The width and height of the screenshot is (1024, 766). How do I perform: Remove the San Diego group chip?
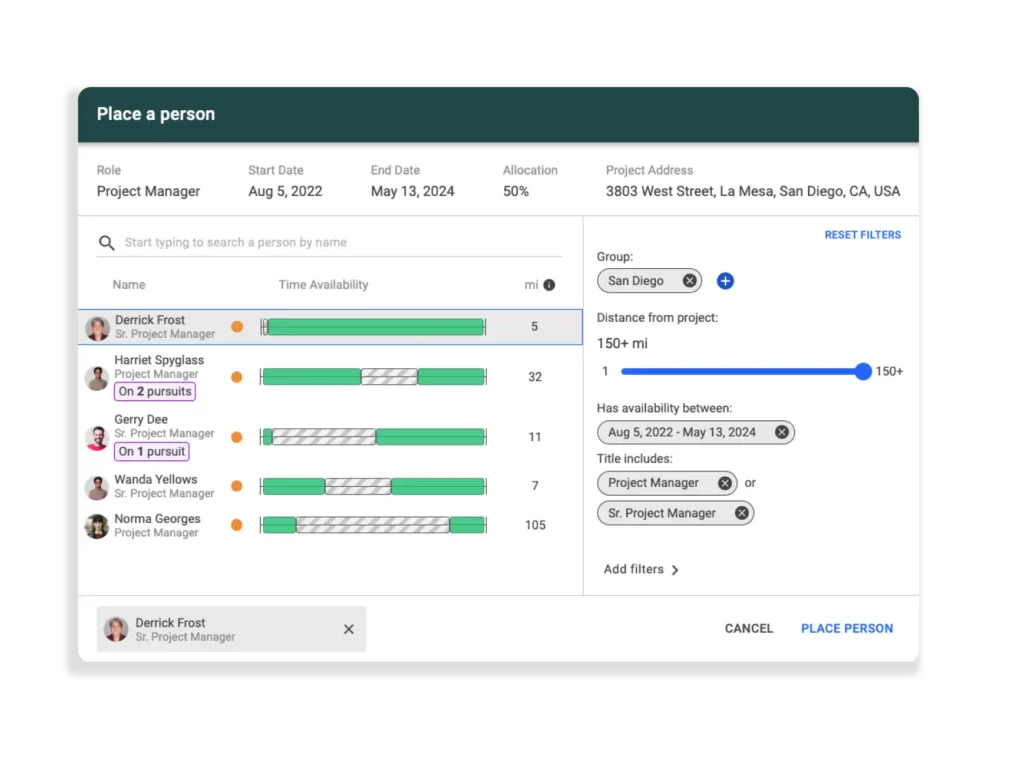pos(689,281)
